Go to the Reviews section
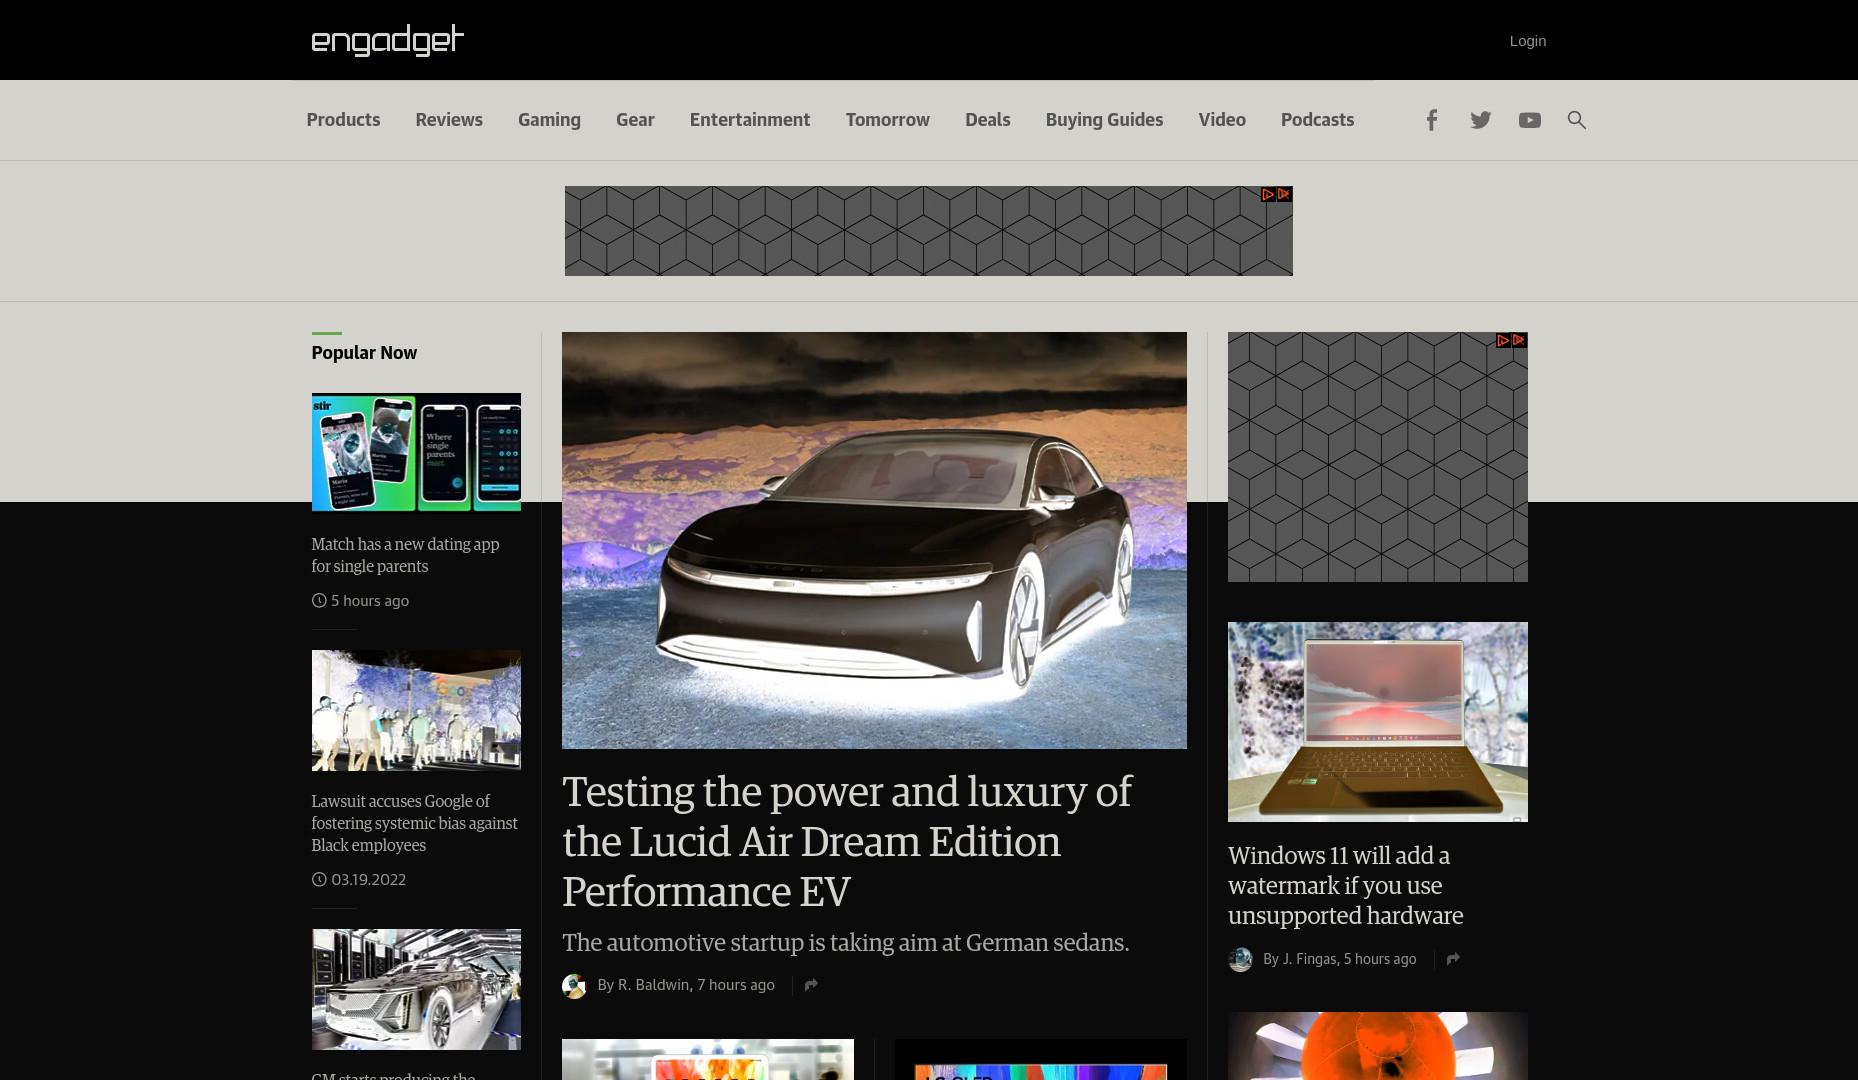The height and width of the screenshot is (1080, 1858). 449,120
